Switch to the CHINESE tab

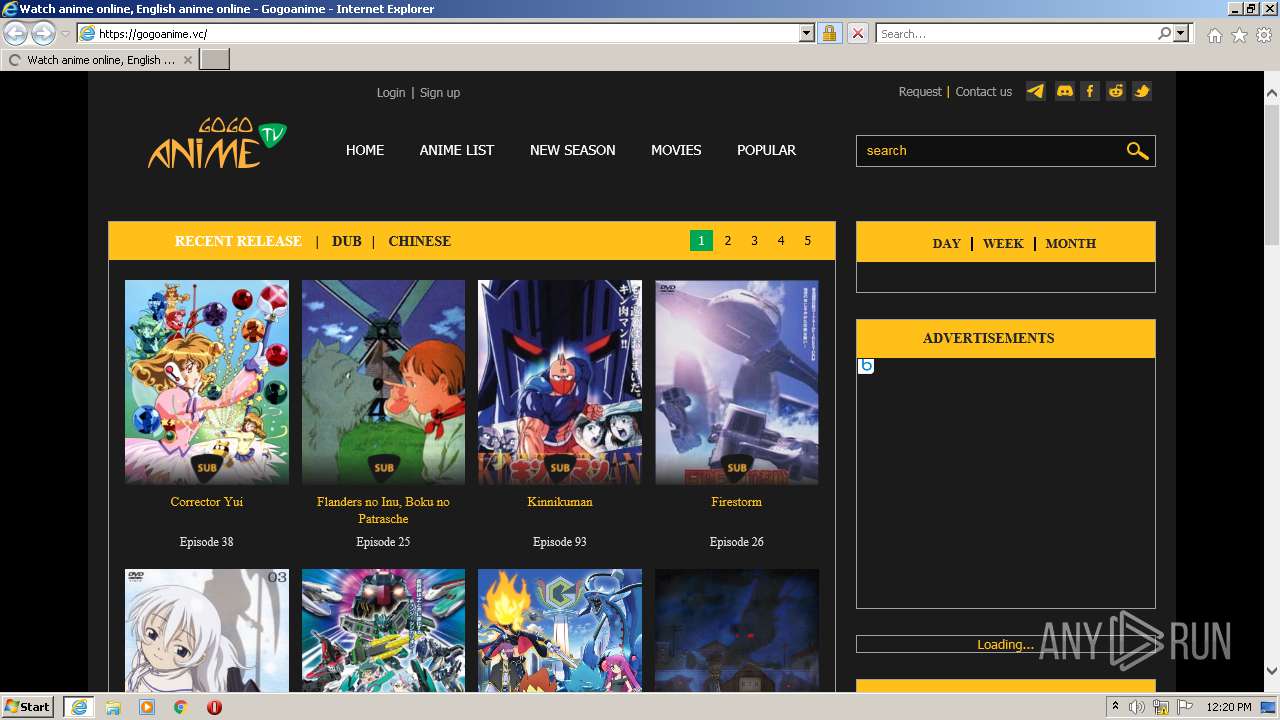click(419, 241)
